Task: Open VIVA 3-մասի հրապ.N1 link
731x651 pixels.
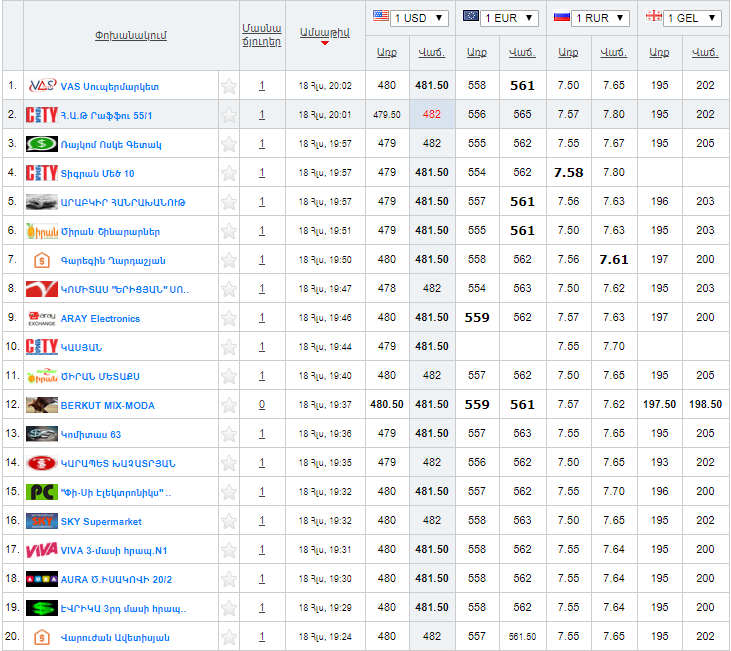Action: 114,550
